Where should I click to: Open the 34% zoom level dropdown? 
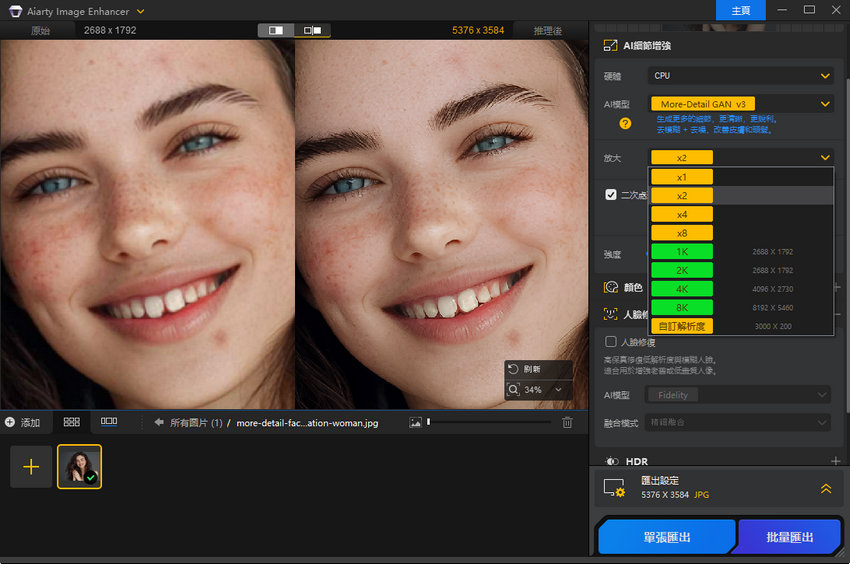(x=558, y=389)
